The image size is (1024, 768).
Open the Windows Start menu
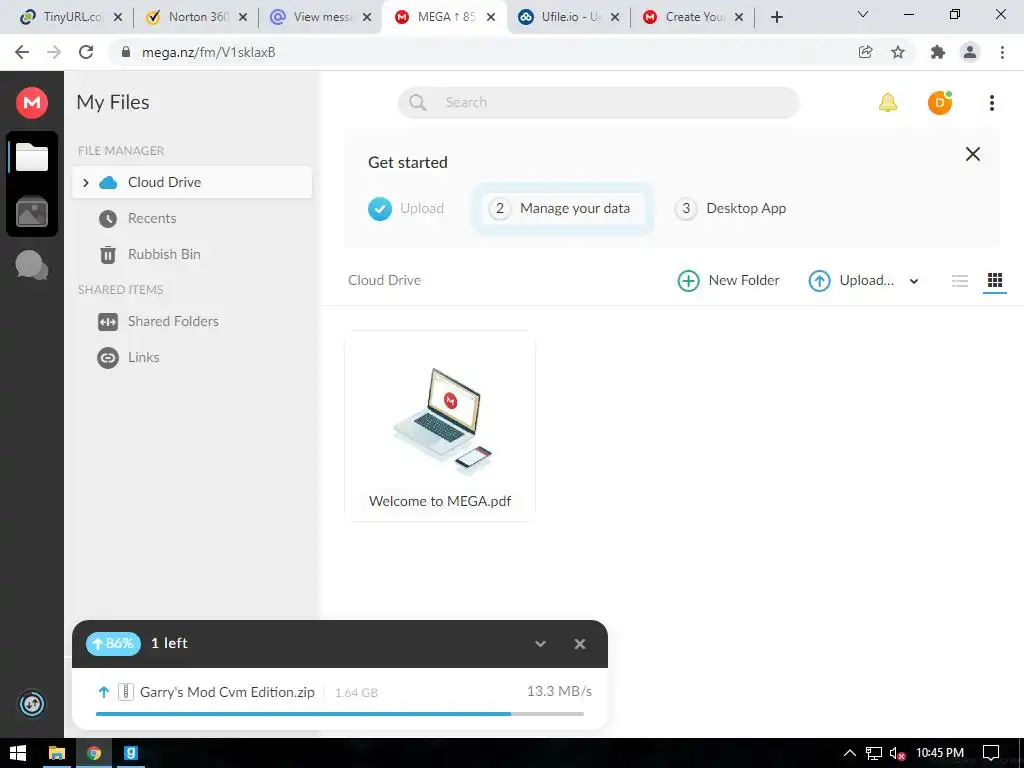coord(18,753)
